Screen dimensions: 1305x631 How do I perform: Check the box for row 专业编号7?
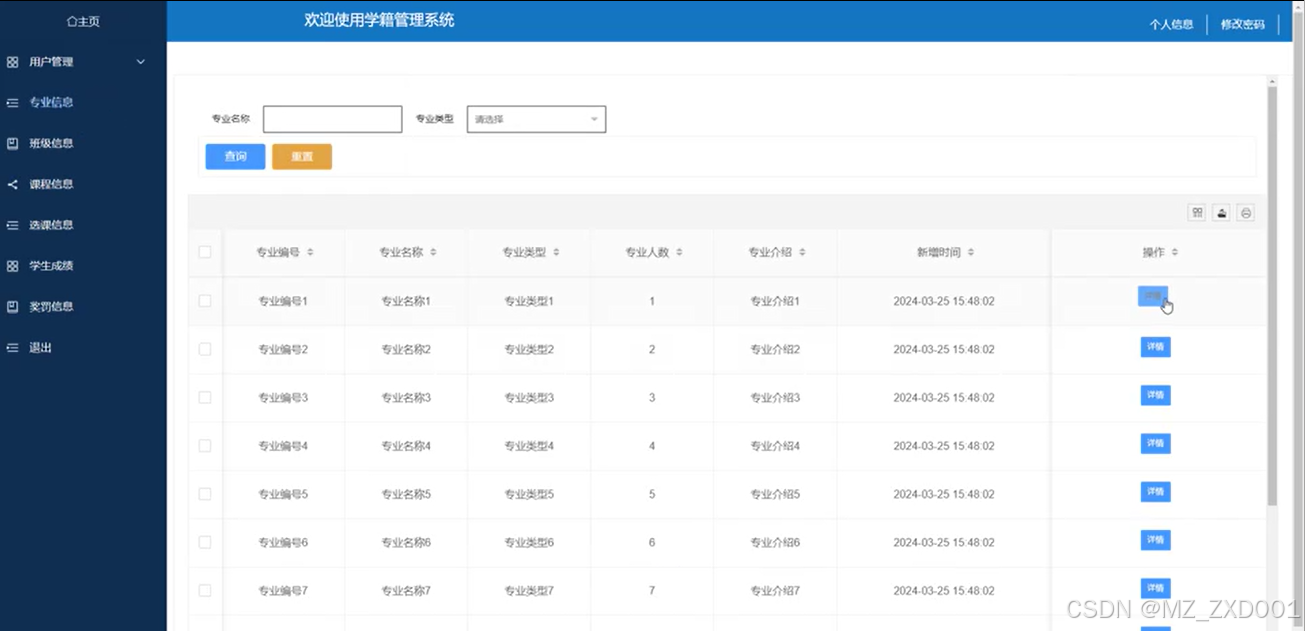205,591
